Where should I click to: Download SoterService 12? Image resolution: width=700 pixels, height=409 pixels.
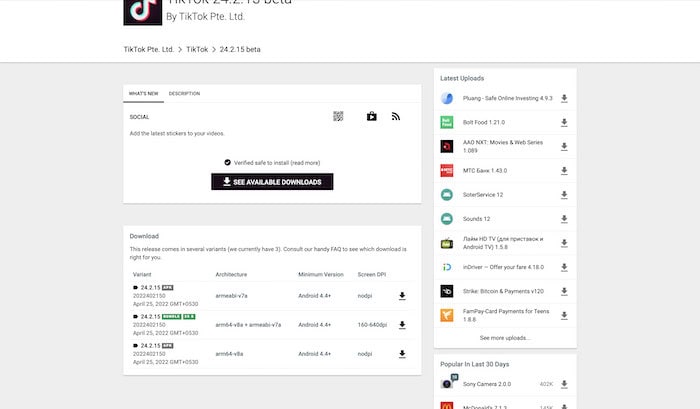564,195
